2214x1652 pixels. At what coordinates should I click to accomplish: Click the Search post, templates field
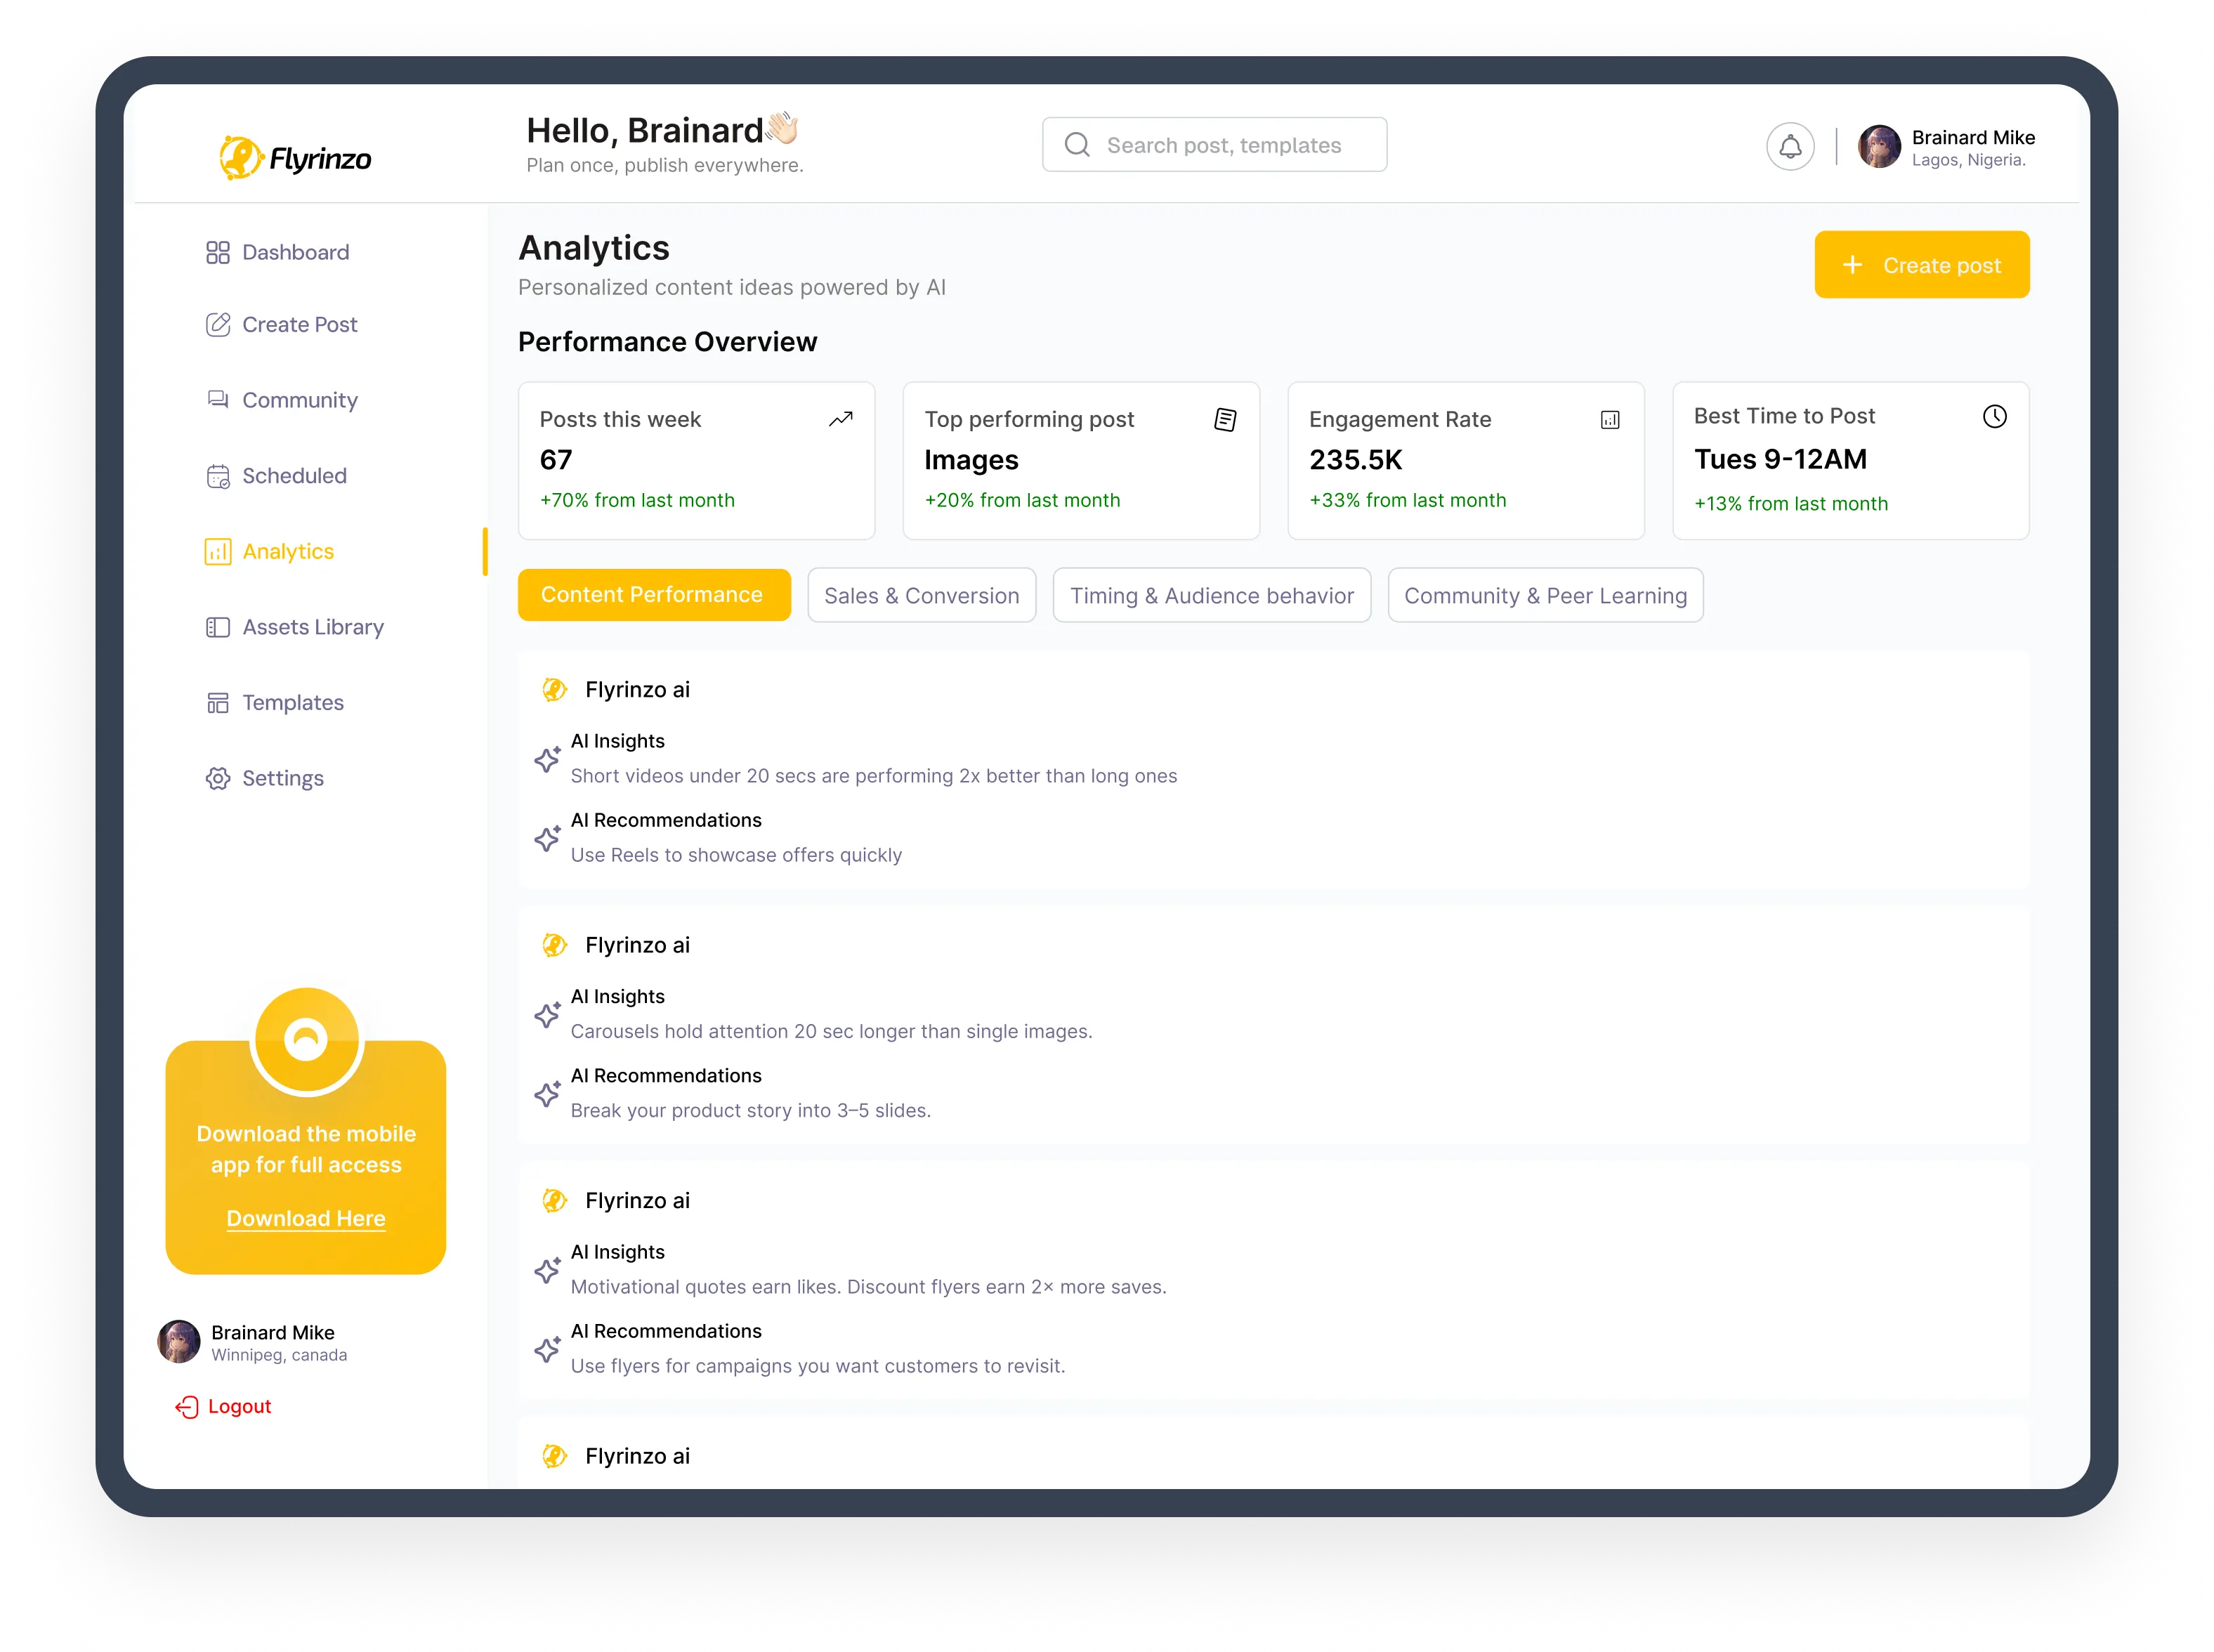tap(1213, 145)
